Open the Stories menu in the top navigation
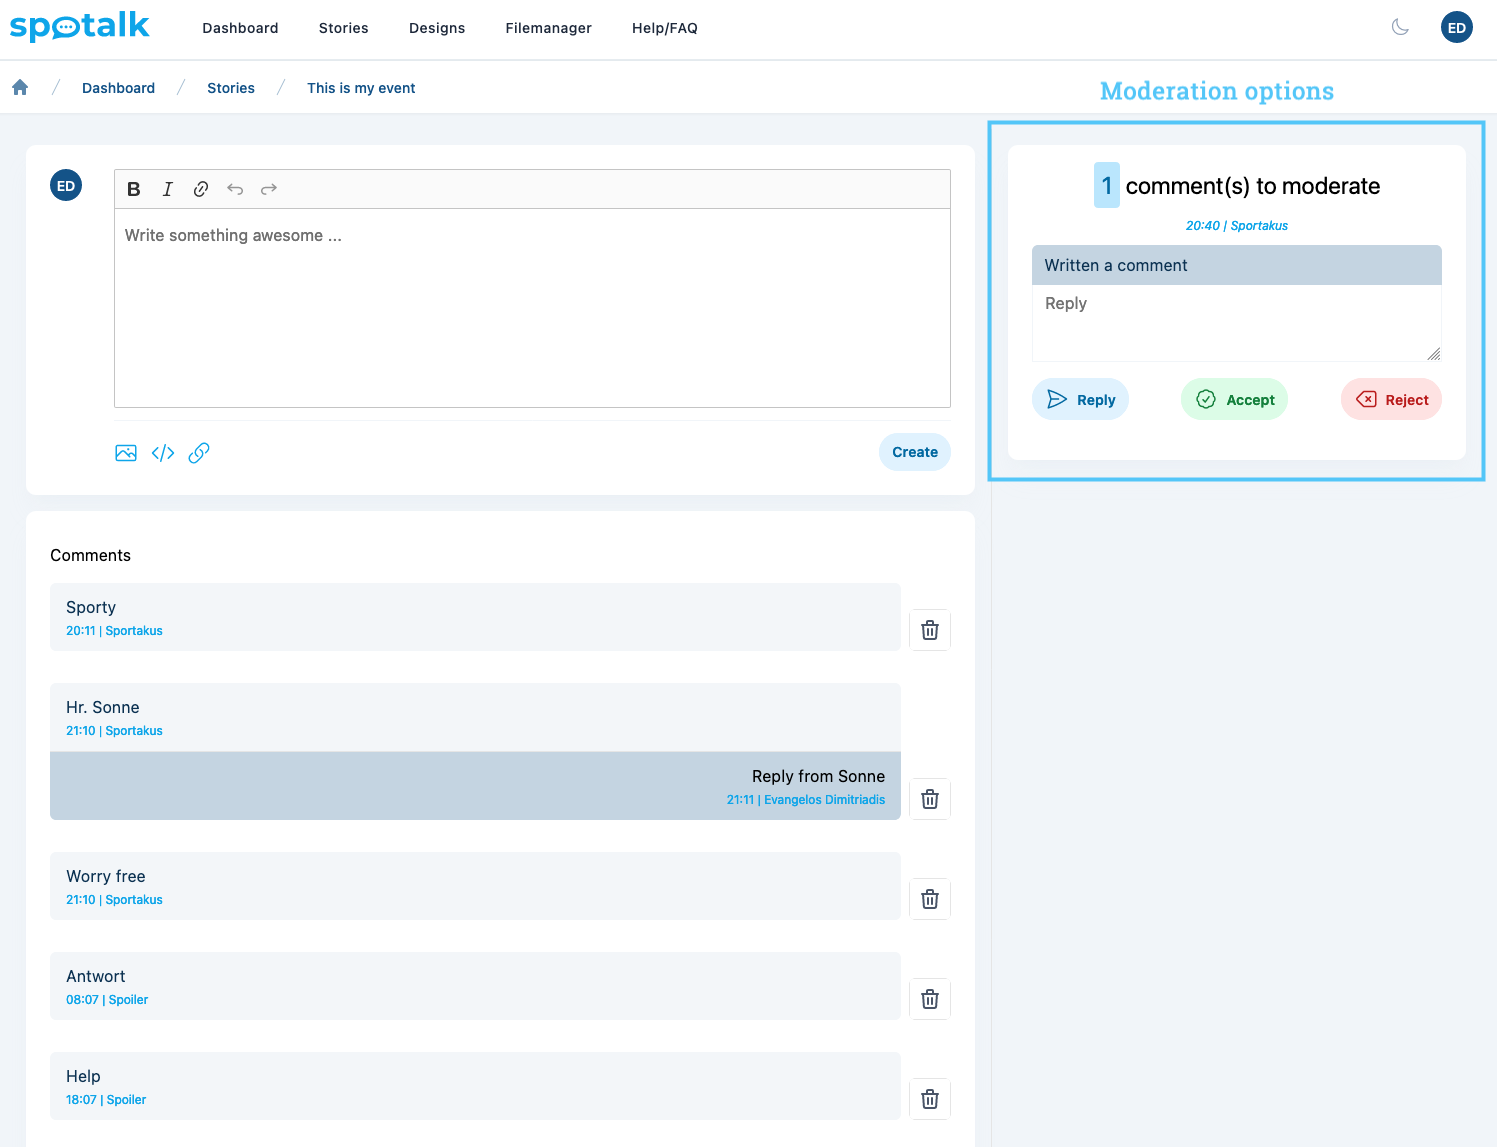1497x1147 pixels. tap(343, 28)
